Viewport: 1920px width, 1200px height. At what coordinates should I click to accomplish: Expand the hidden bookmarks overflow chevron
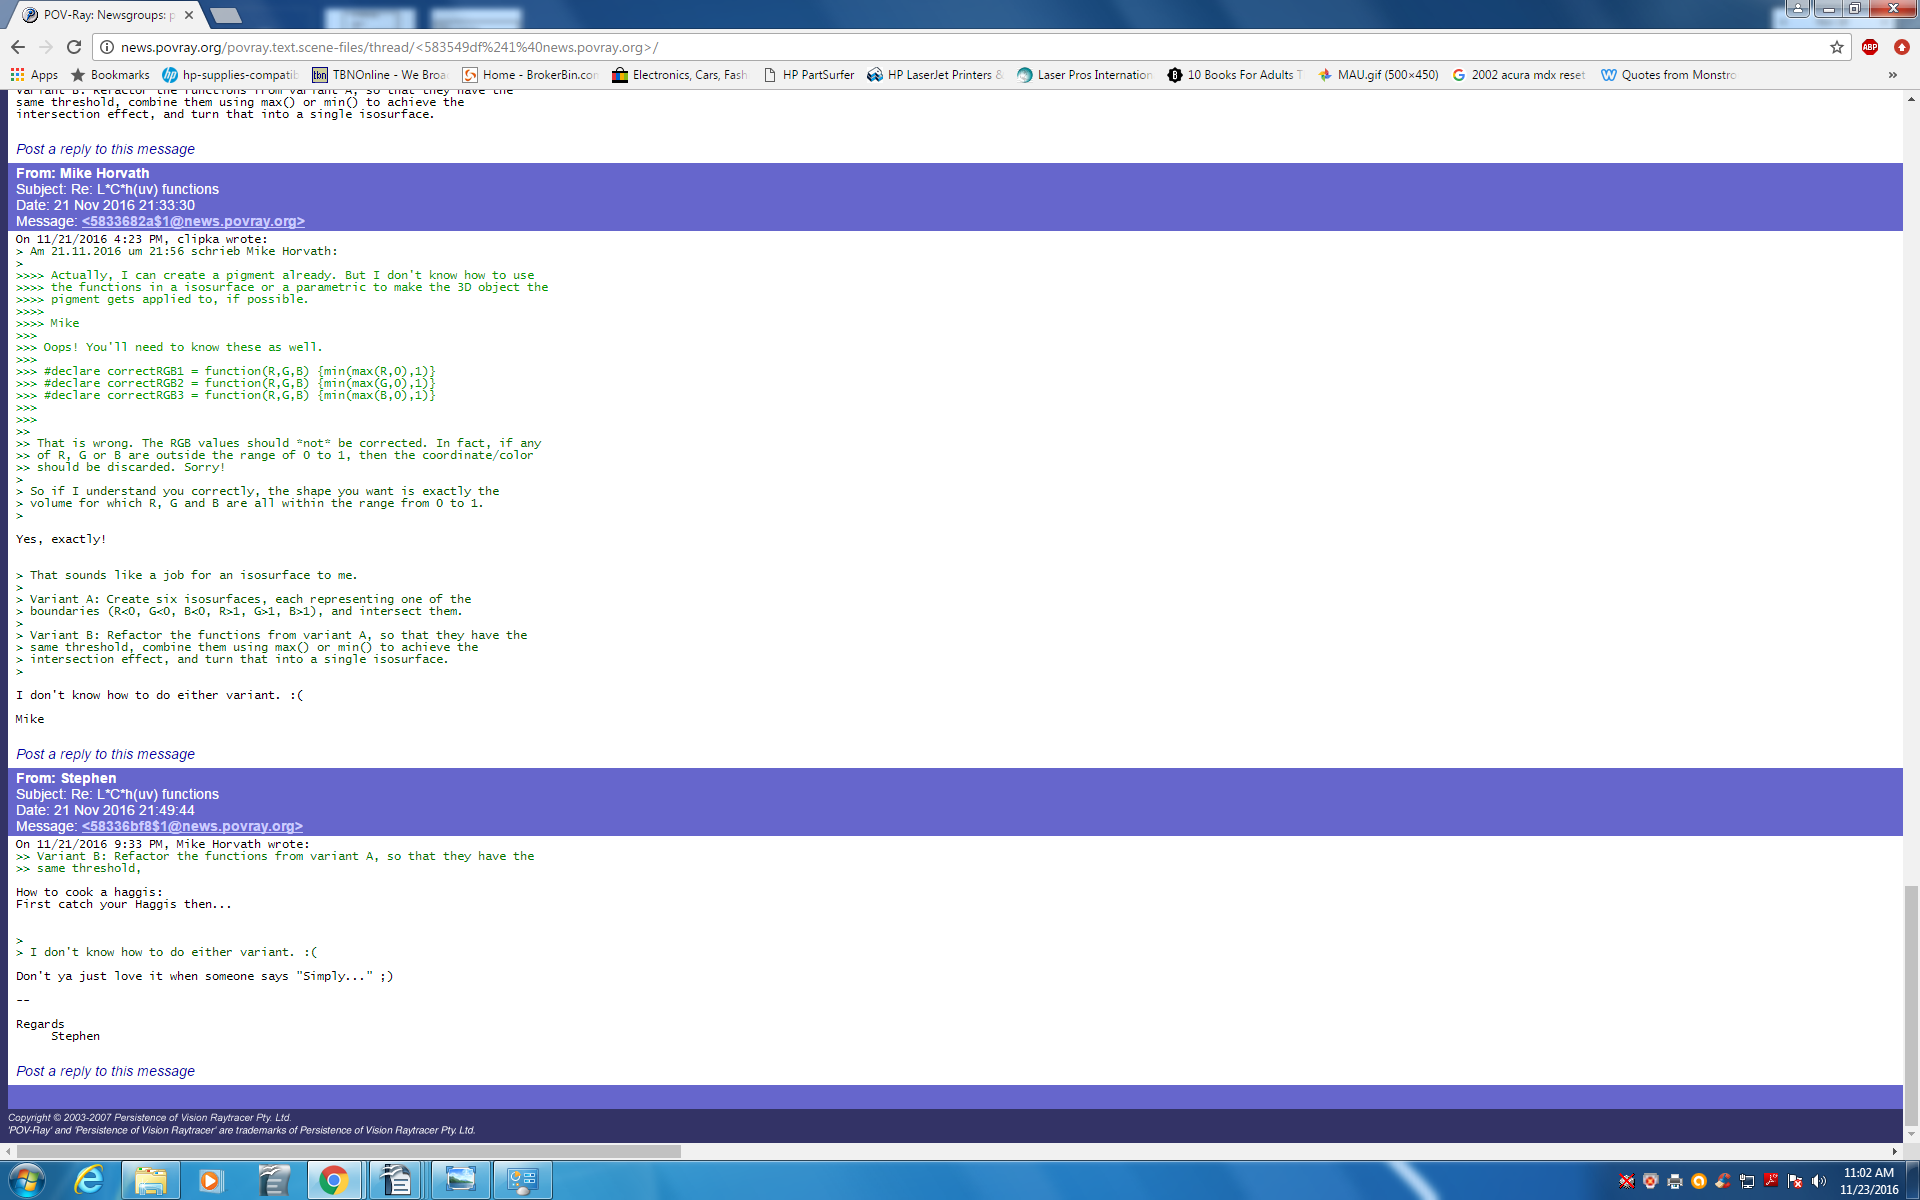tap(1892, 75)
